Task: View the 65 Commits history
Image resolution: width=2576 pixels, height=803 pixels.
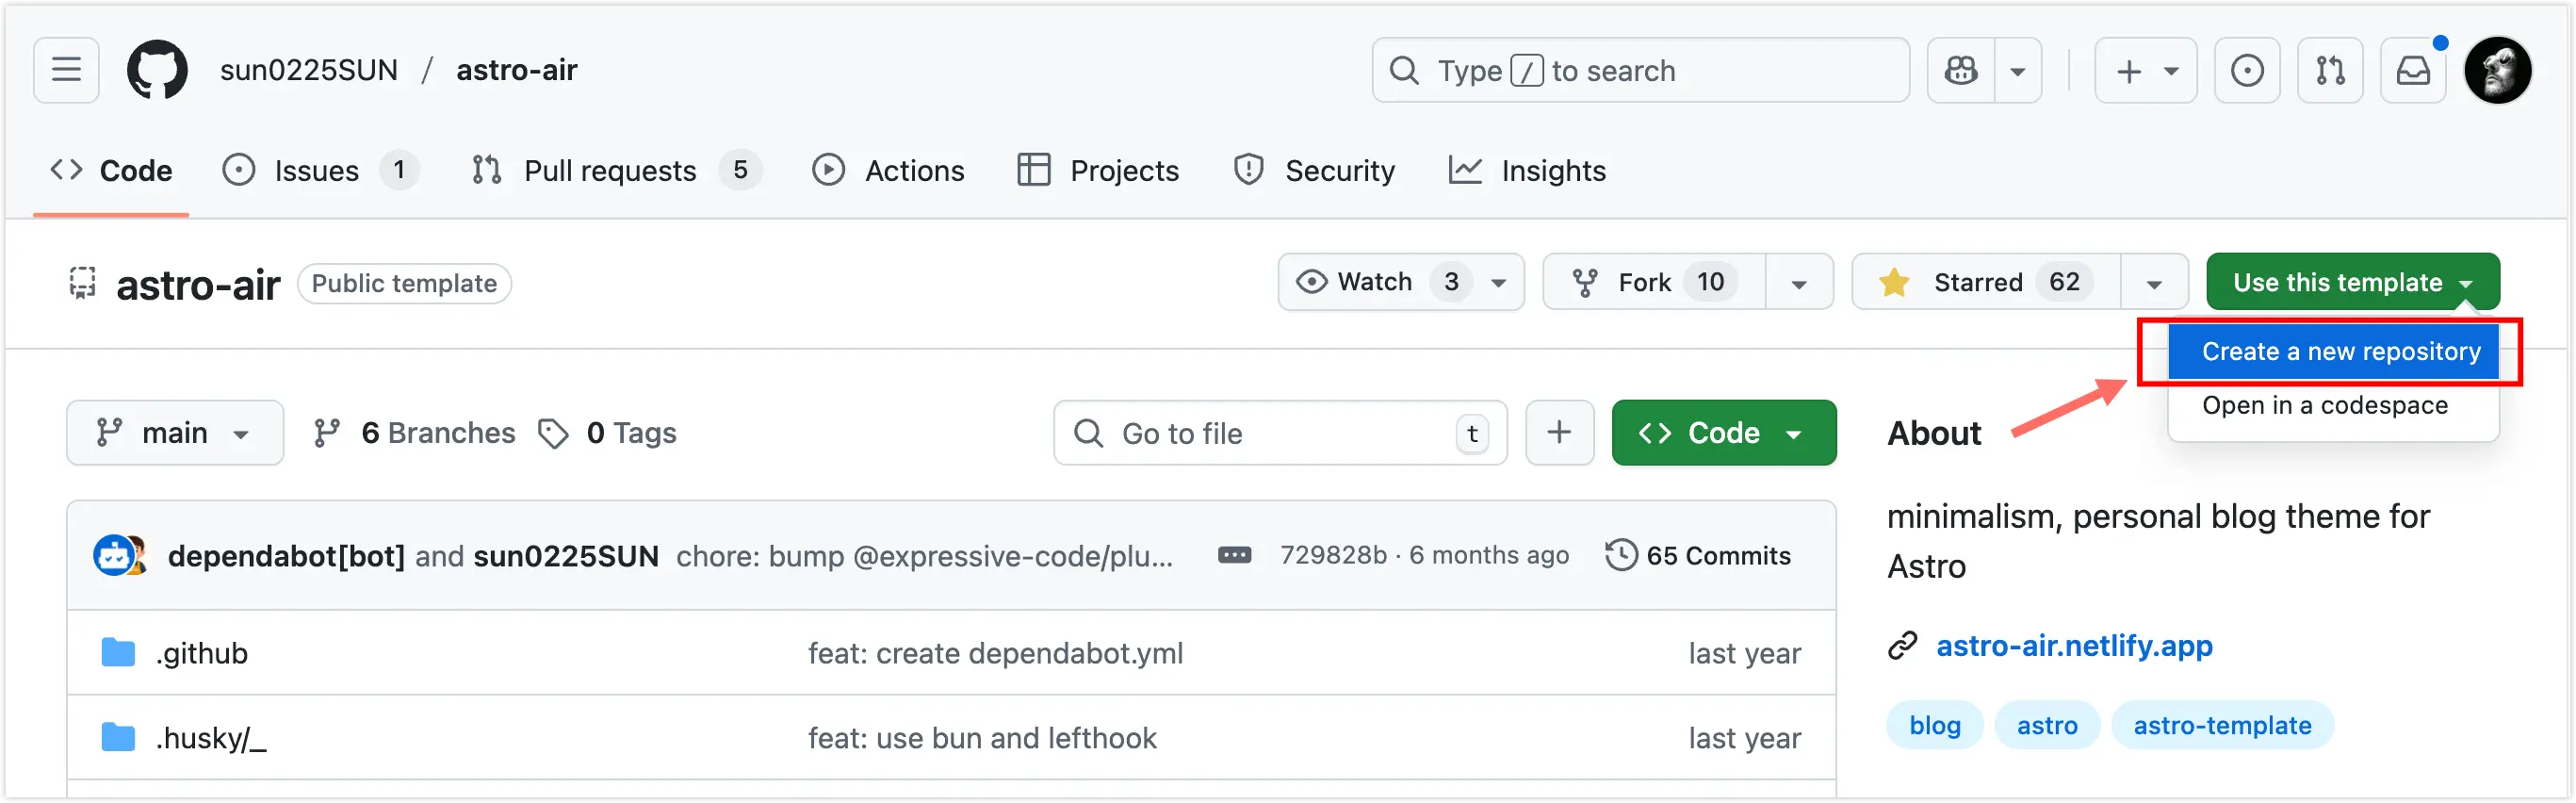Action: click(x=1697, y=555)
